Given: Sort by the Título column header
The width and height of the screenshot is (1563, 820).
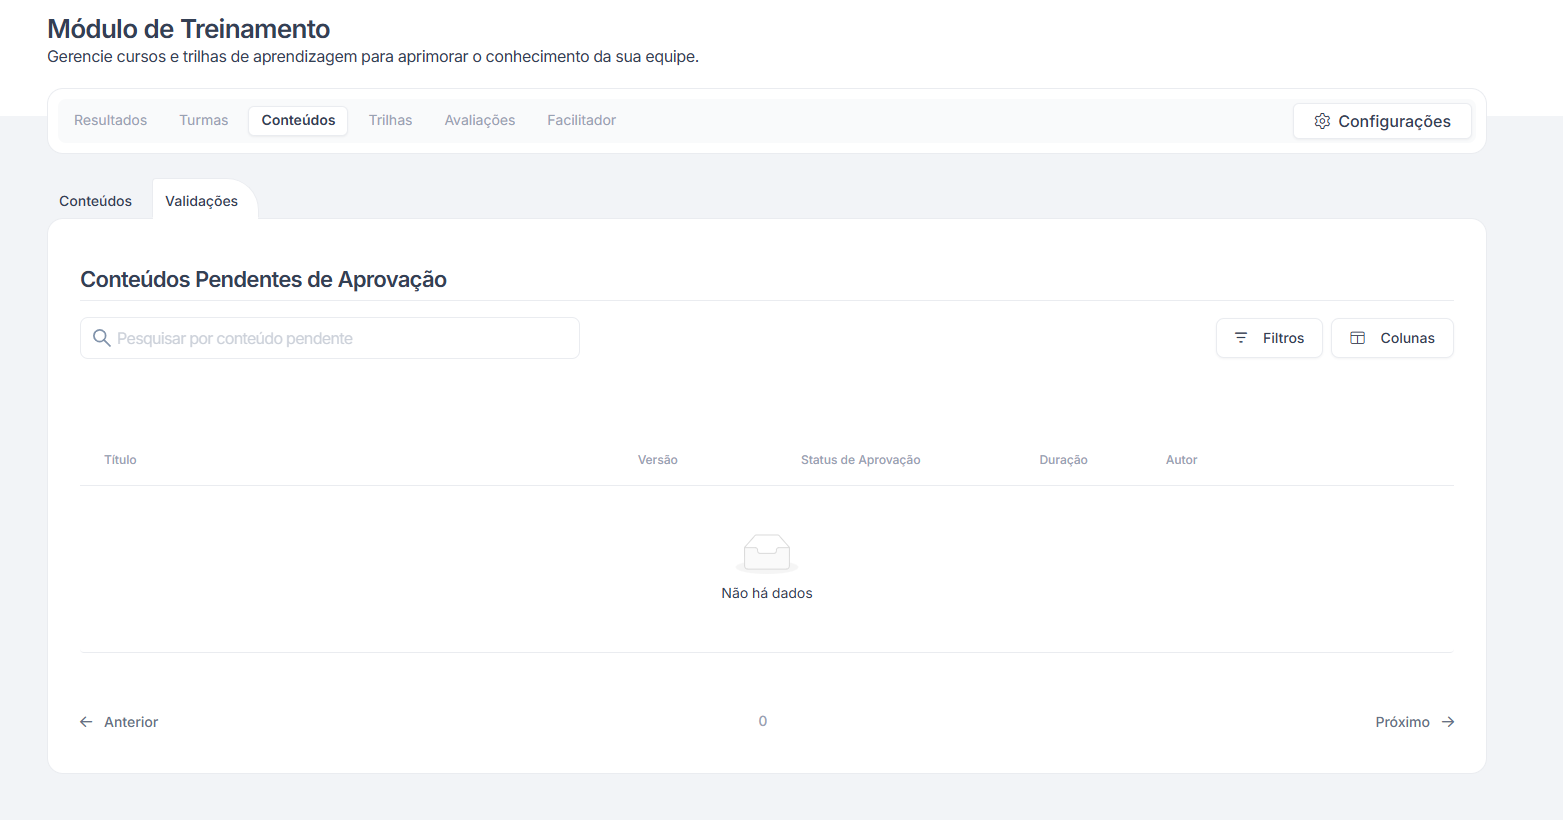Looking at the screenshot, I should pos(120,460).
